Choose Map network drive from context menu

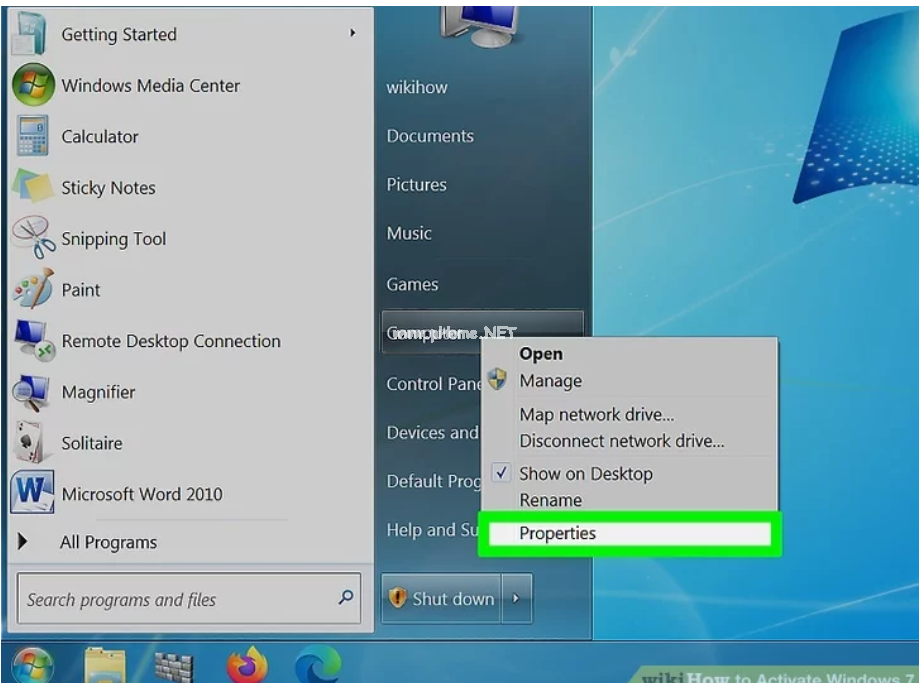[596, 414]
